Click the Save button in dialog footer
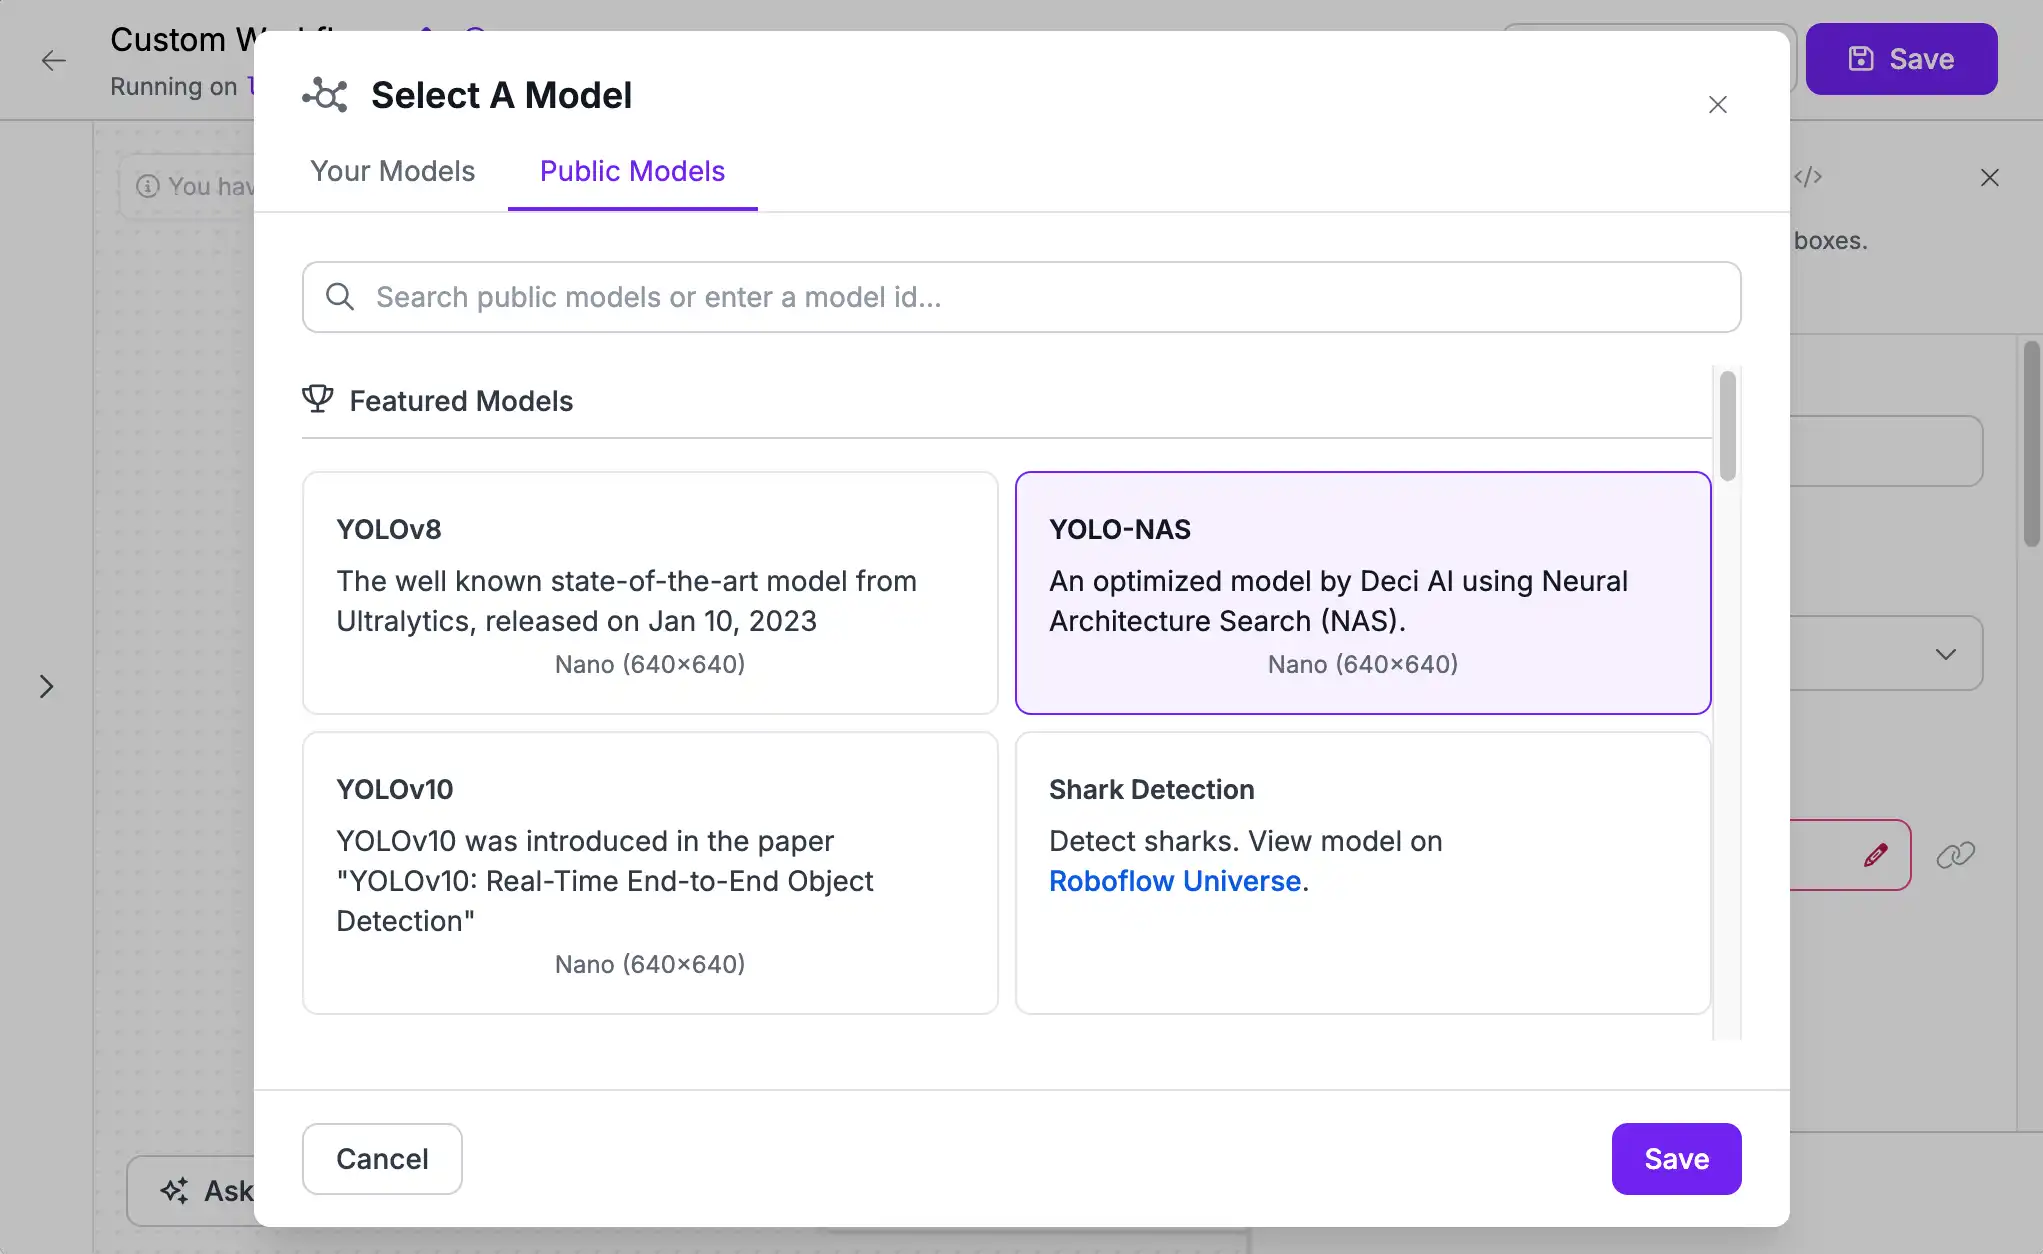The width and height of the screenshot is (2043, 1254). point(1677,1158)
